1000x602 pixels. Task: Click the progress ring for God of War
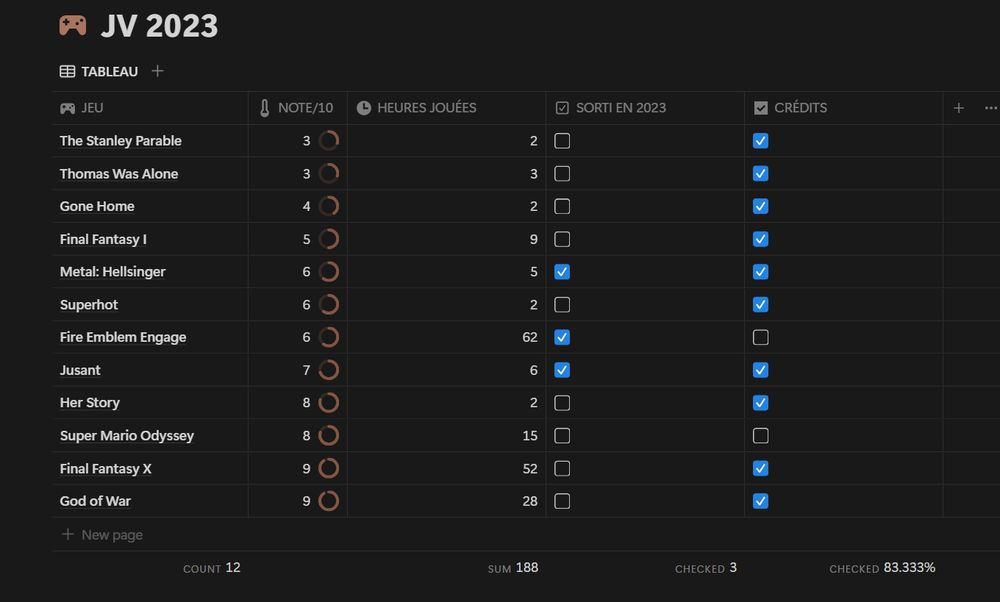pos(328,501)
